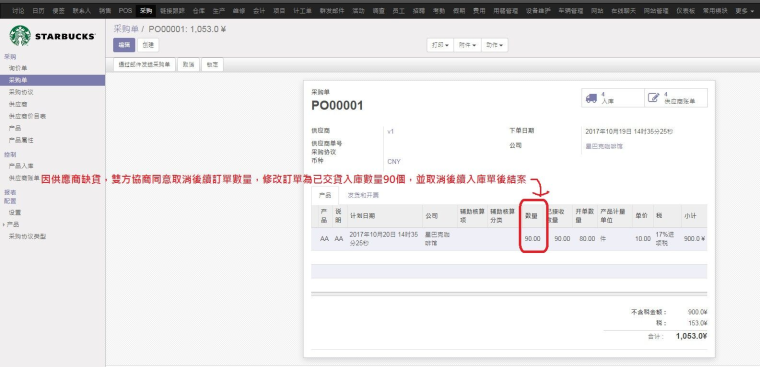Click the 编辑 button
The height and width of the screenshot is (367, 760).
(x=124, y=45)
